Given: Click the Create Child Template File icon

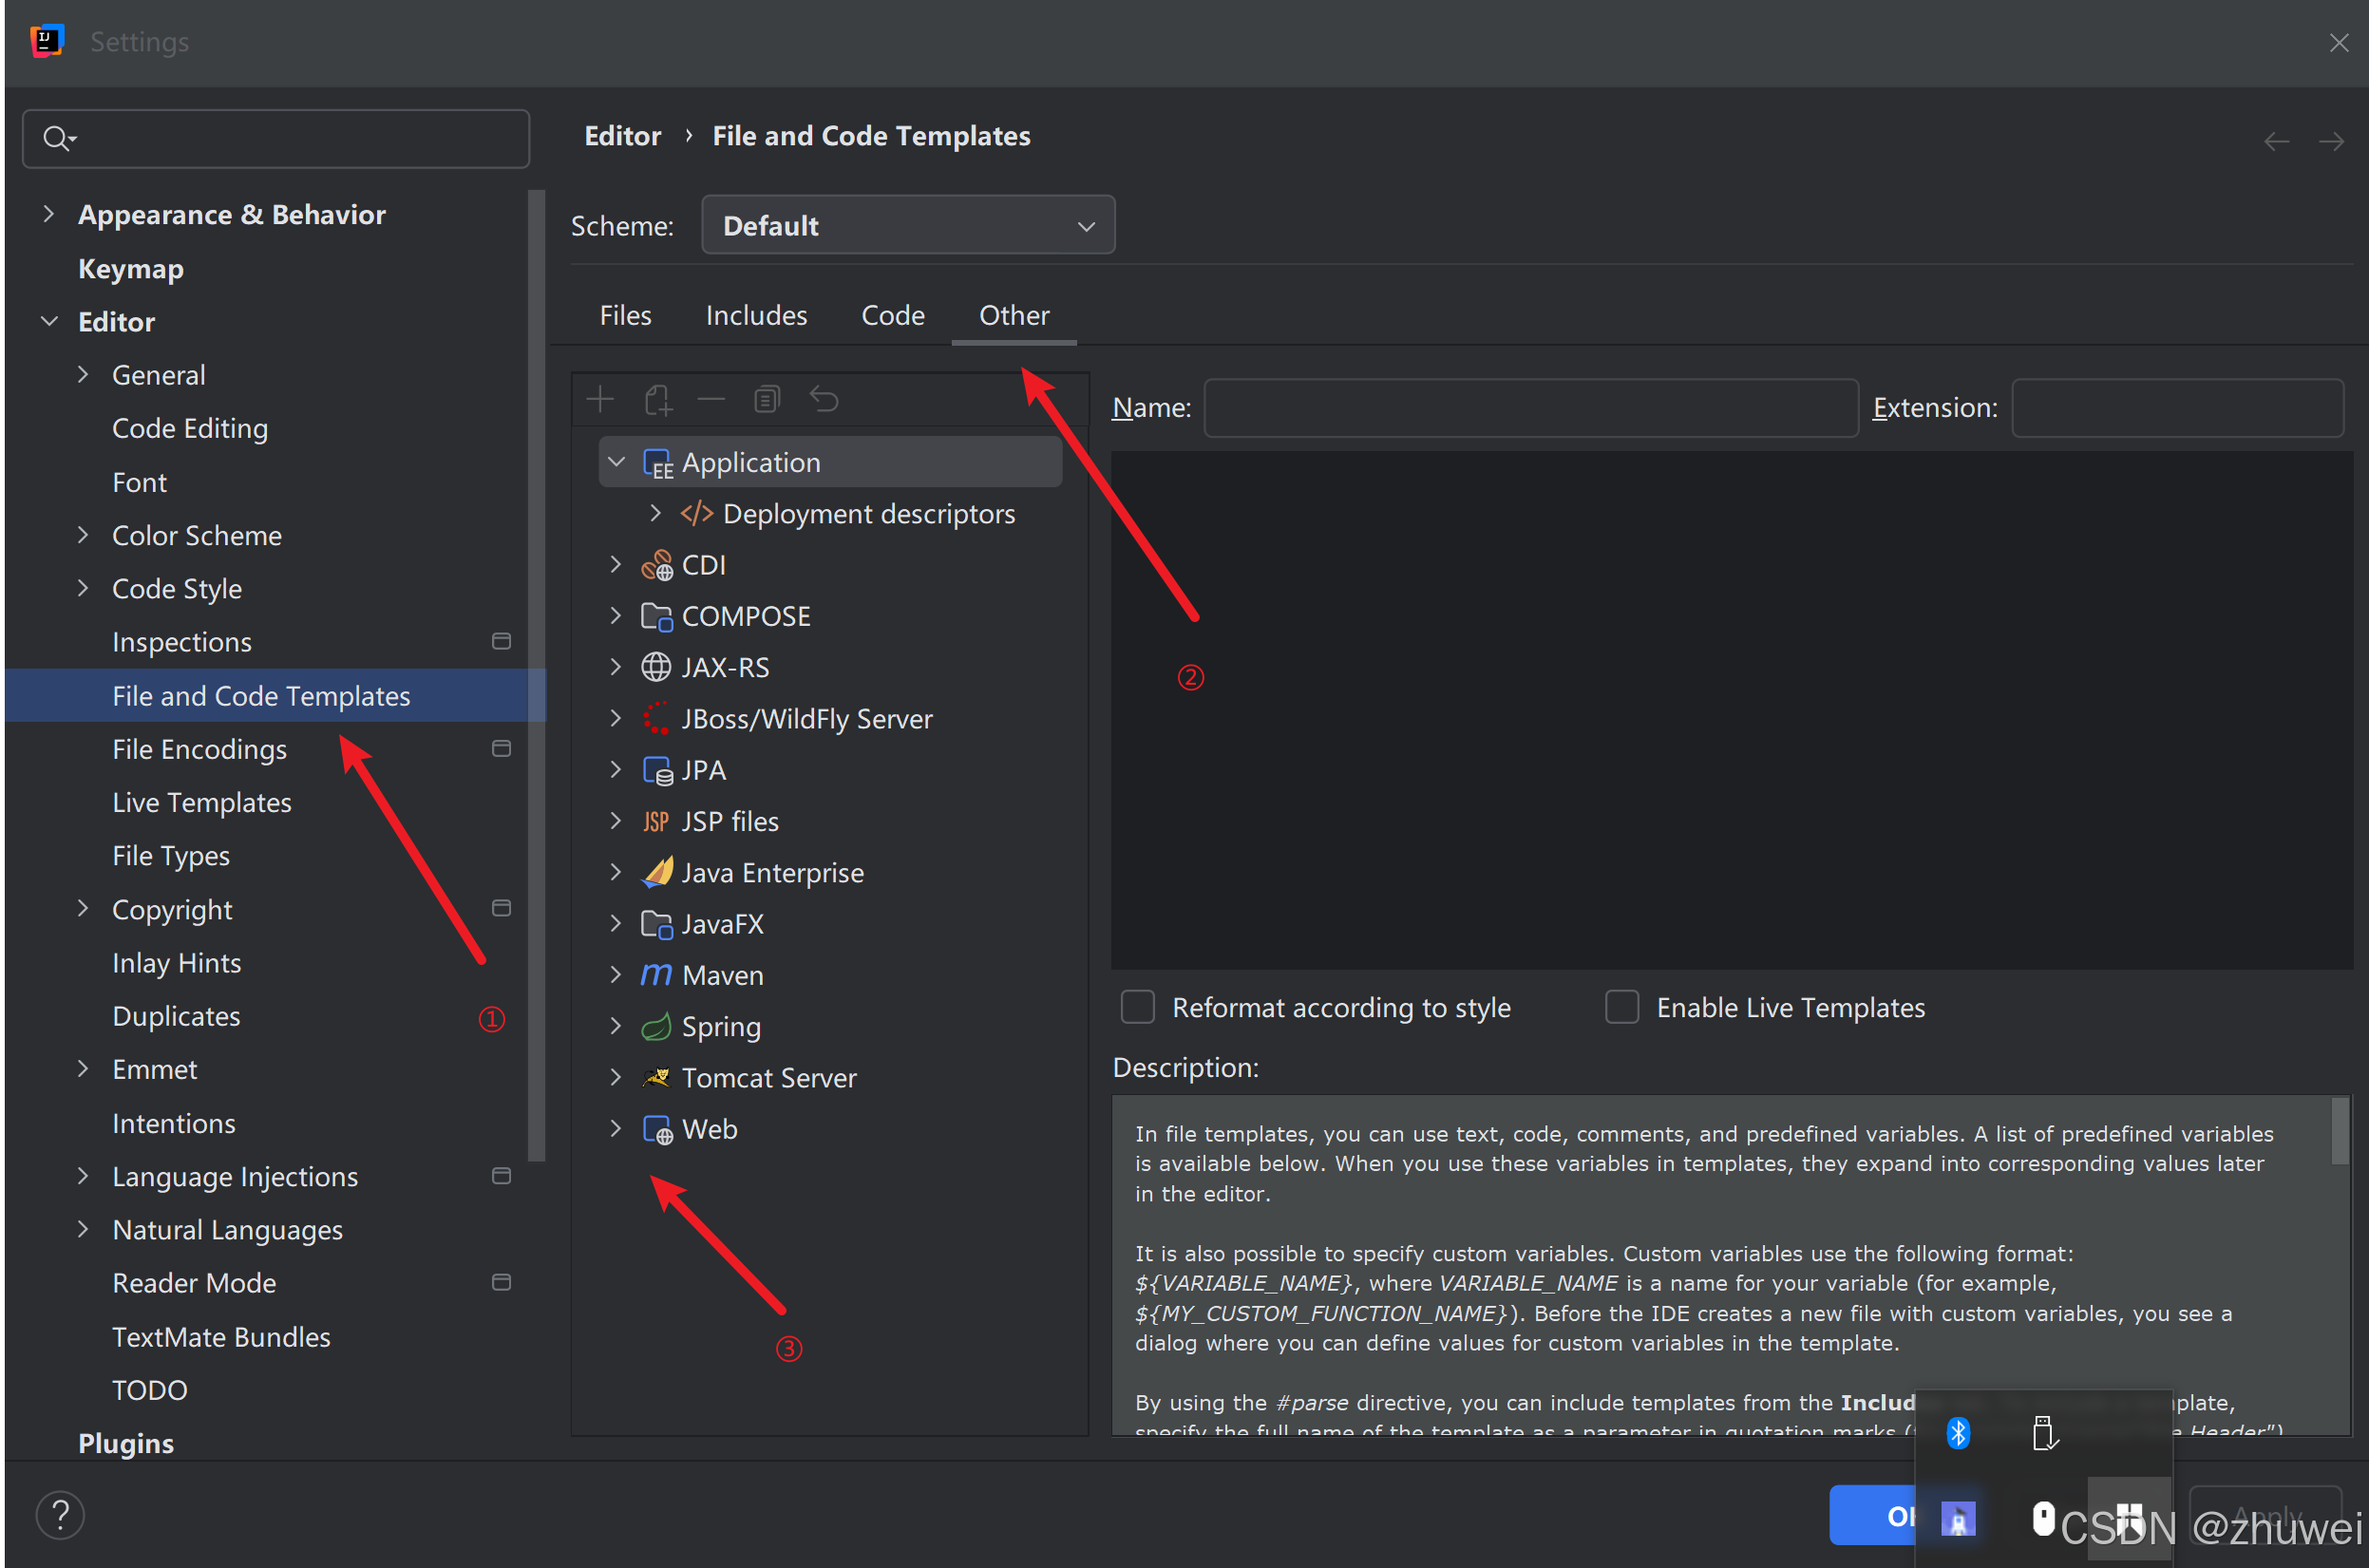Looking at the screenshot, I should coord(657,400).
